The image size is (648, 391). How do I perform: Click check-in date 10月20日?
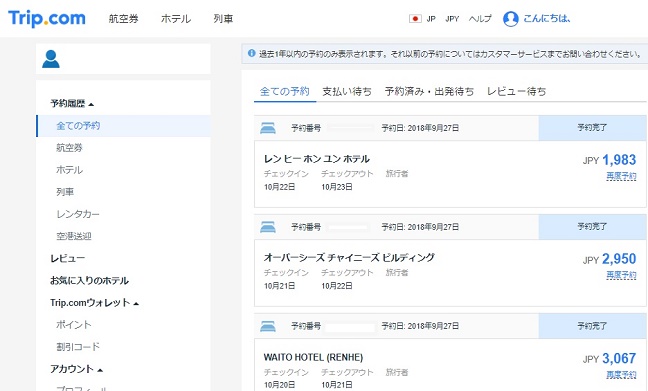pyautogui.click(x=279, y=385)
